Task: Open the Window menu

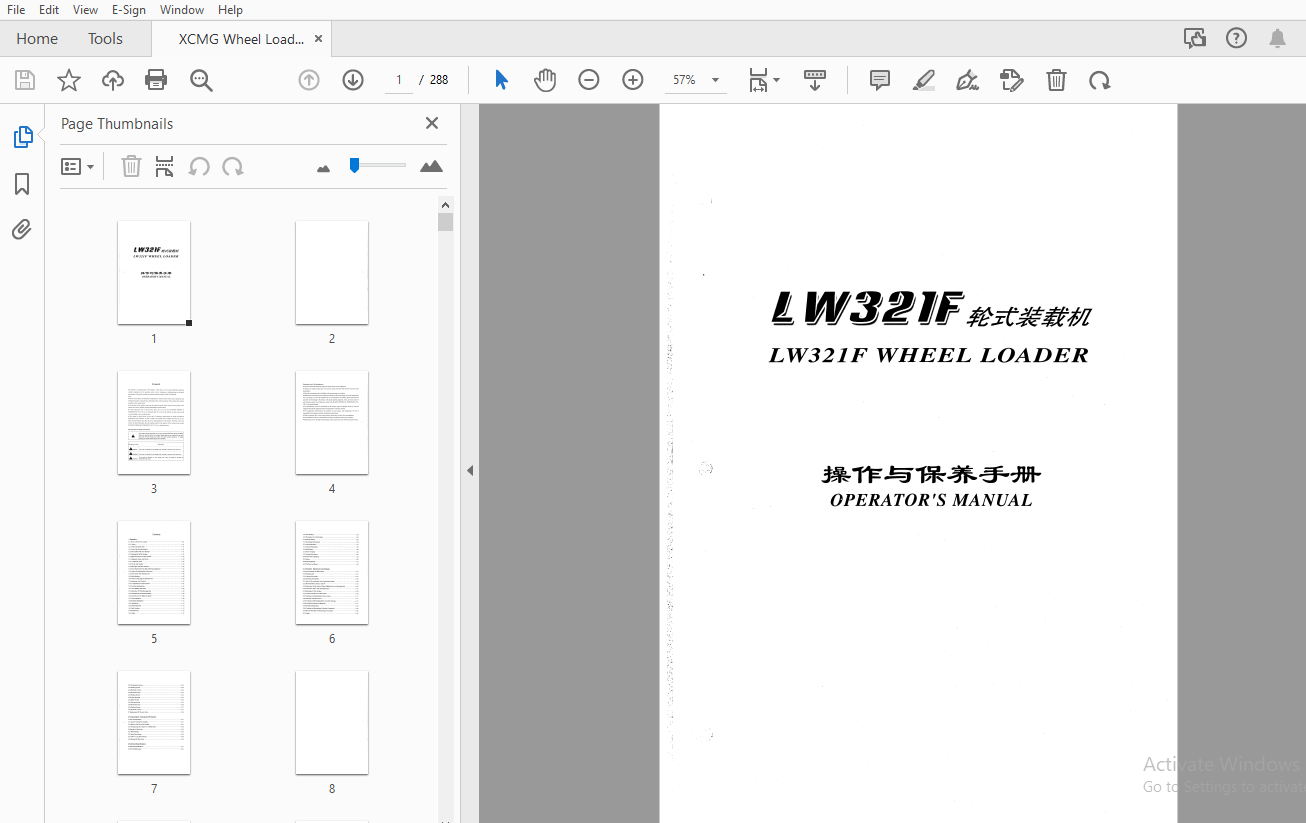Action: (x=182, y=9)
